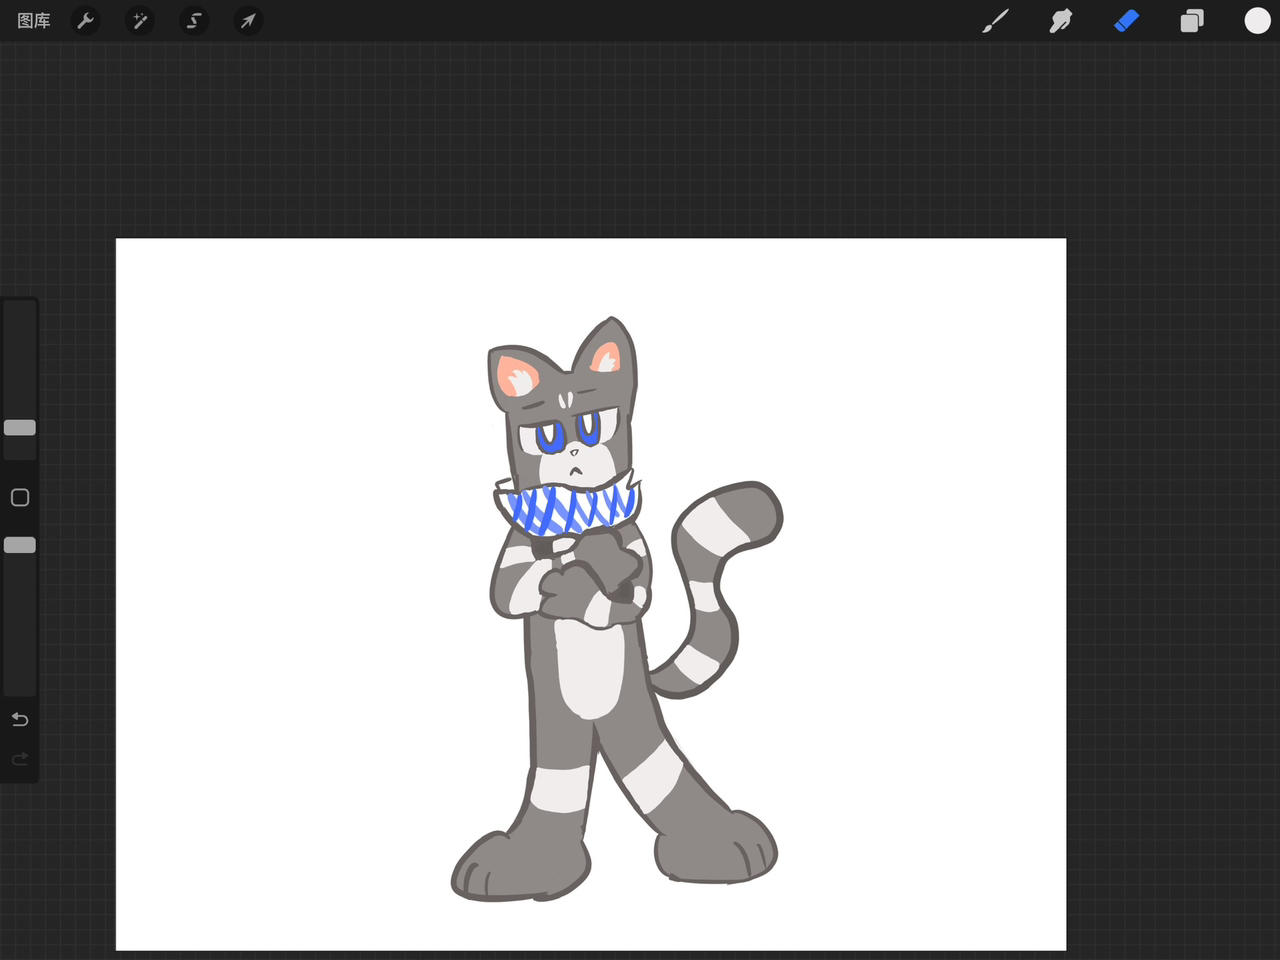Viewport: 1280px width, 960px height.
Task: Redo the last undone action
Action: click(x=20, y=760)
